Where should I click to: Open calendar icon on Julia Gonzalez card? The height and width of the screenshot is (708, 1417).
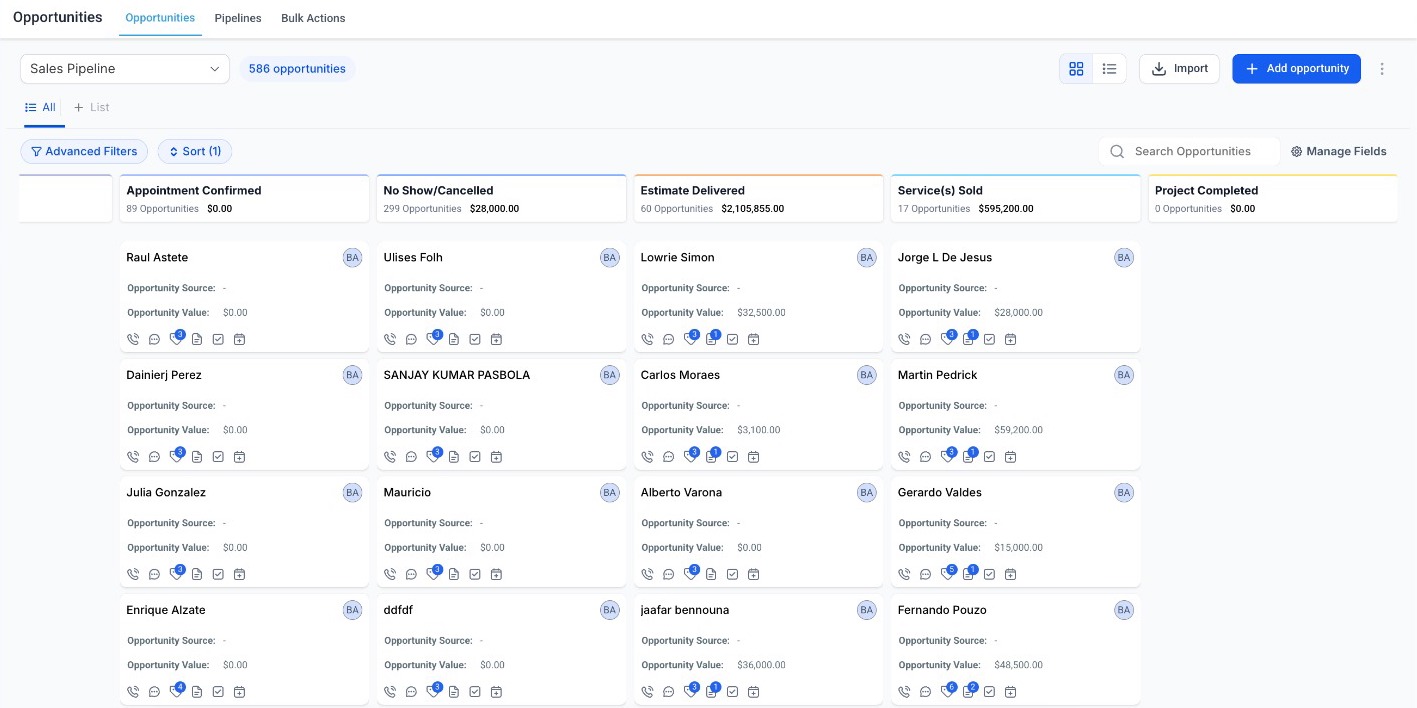coord(239,574)
